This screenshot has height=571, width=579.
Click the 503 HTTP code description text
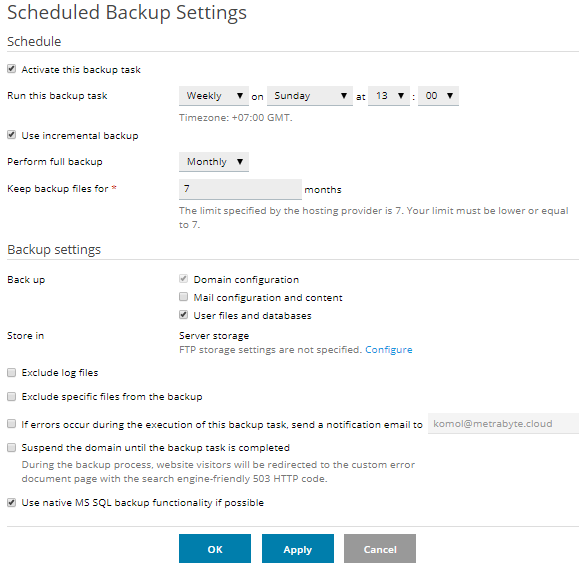point(218,472)
